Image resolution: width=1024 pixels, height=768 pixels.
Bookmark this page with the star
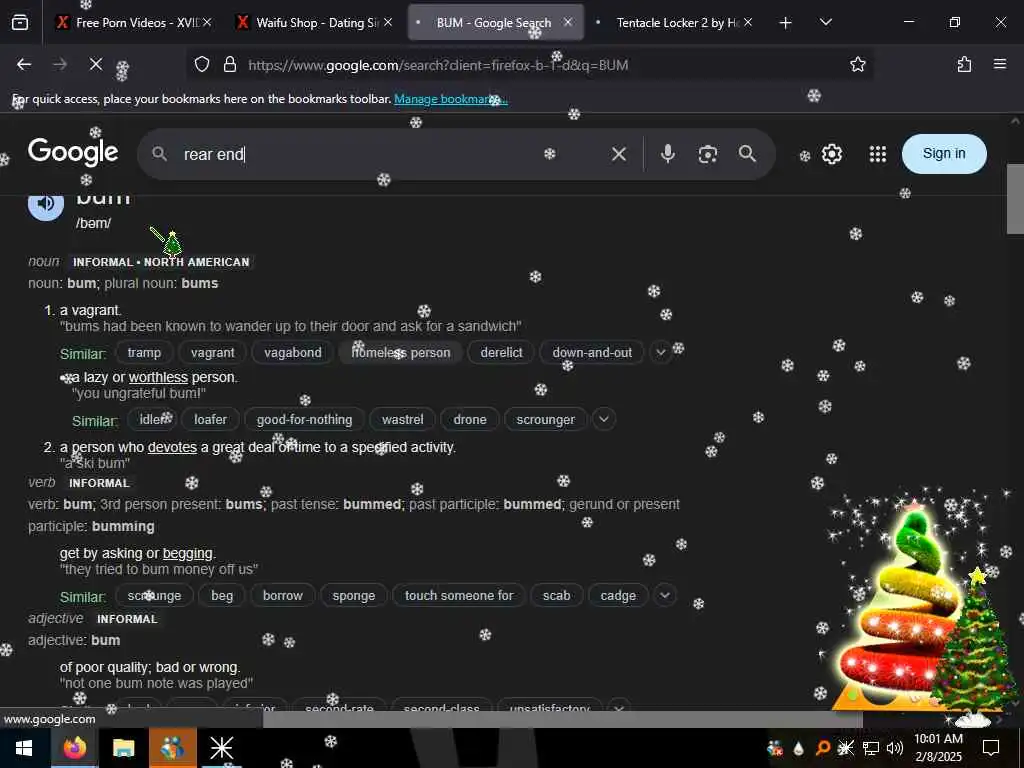(857, 64)
